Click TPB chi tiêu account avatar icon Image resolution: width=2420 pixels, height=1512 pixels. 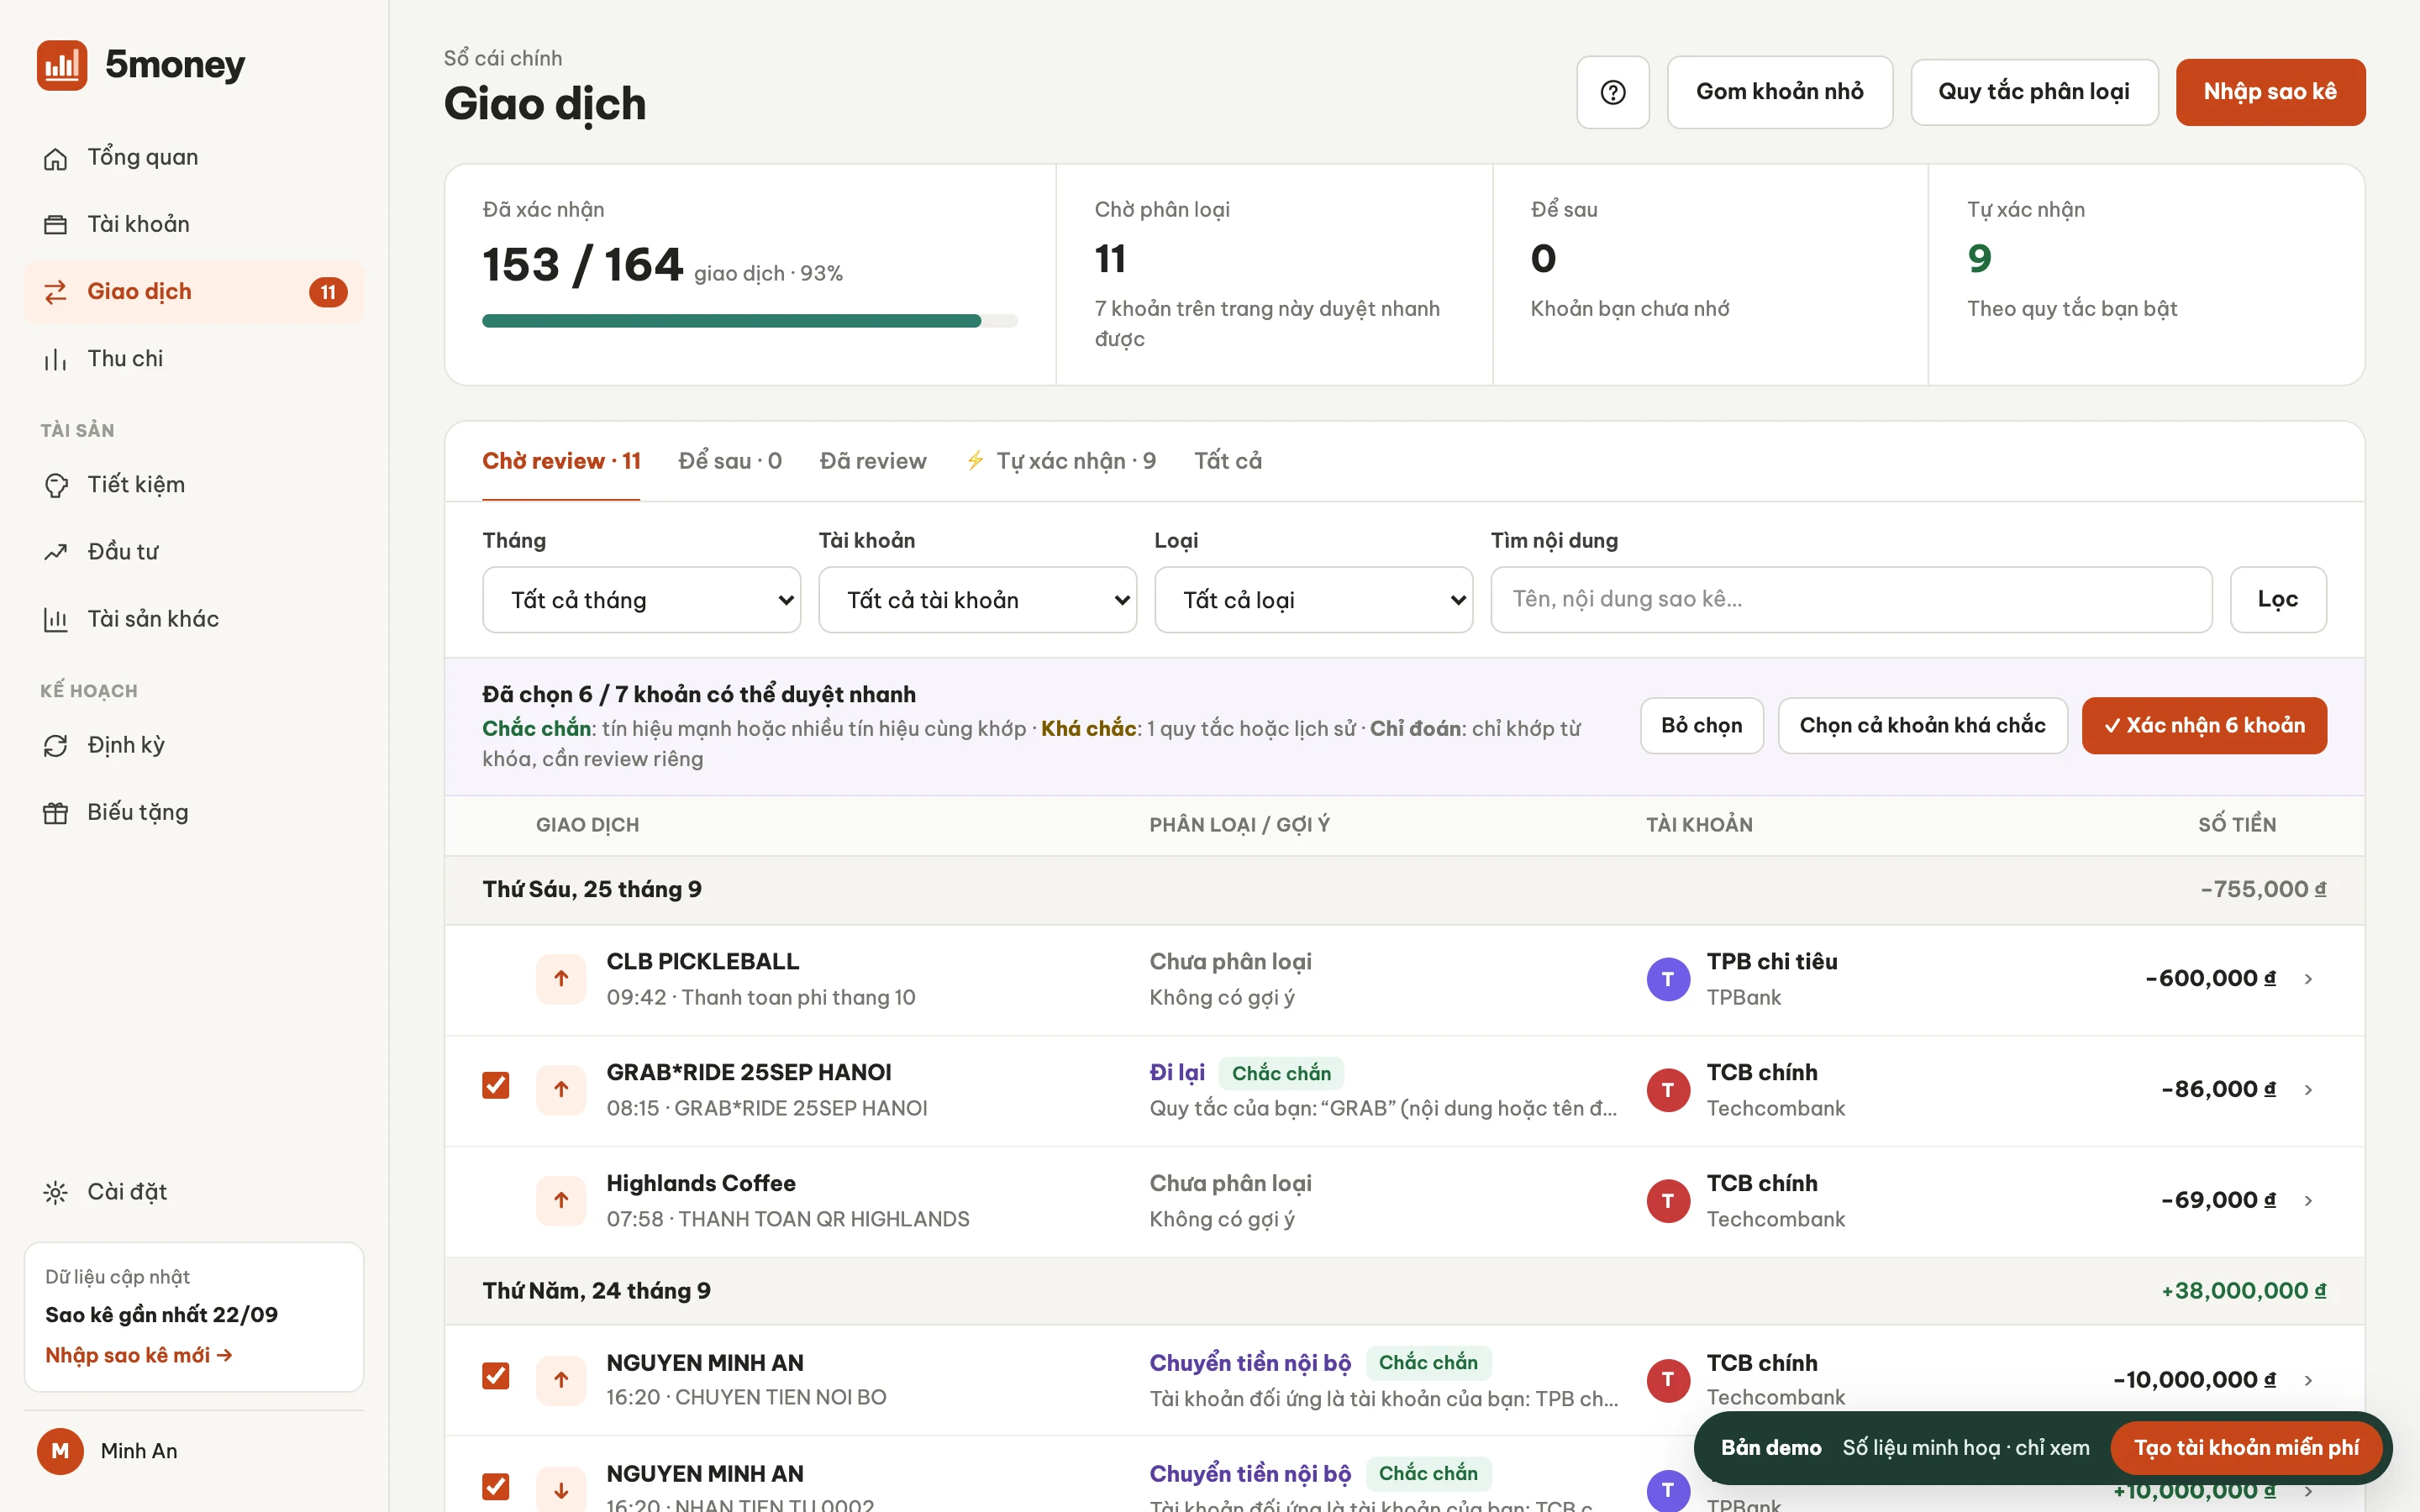pyautogui.click(x=1668, y=979)
